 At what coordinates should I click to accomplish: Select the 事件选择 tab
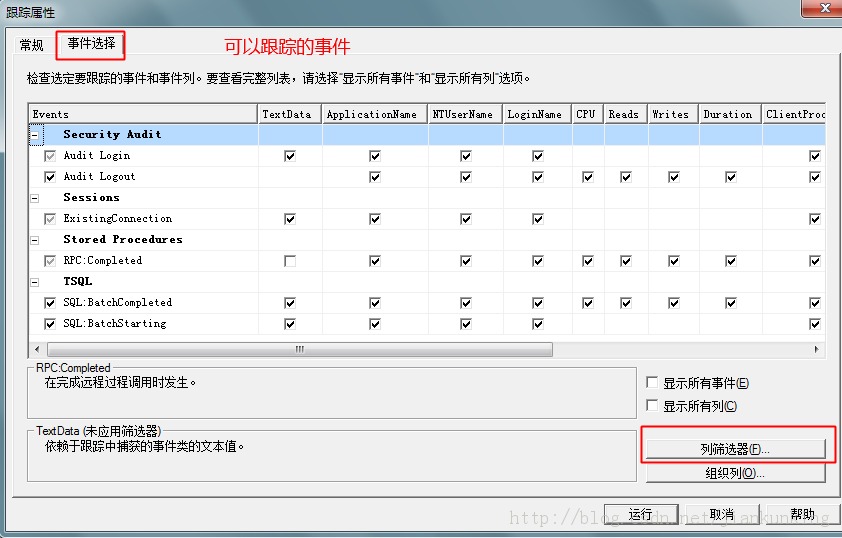point(91,44)
